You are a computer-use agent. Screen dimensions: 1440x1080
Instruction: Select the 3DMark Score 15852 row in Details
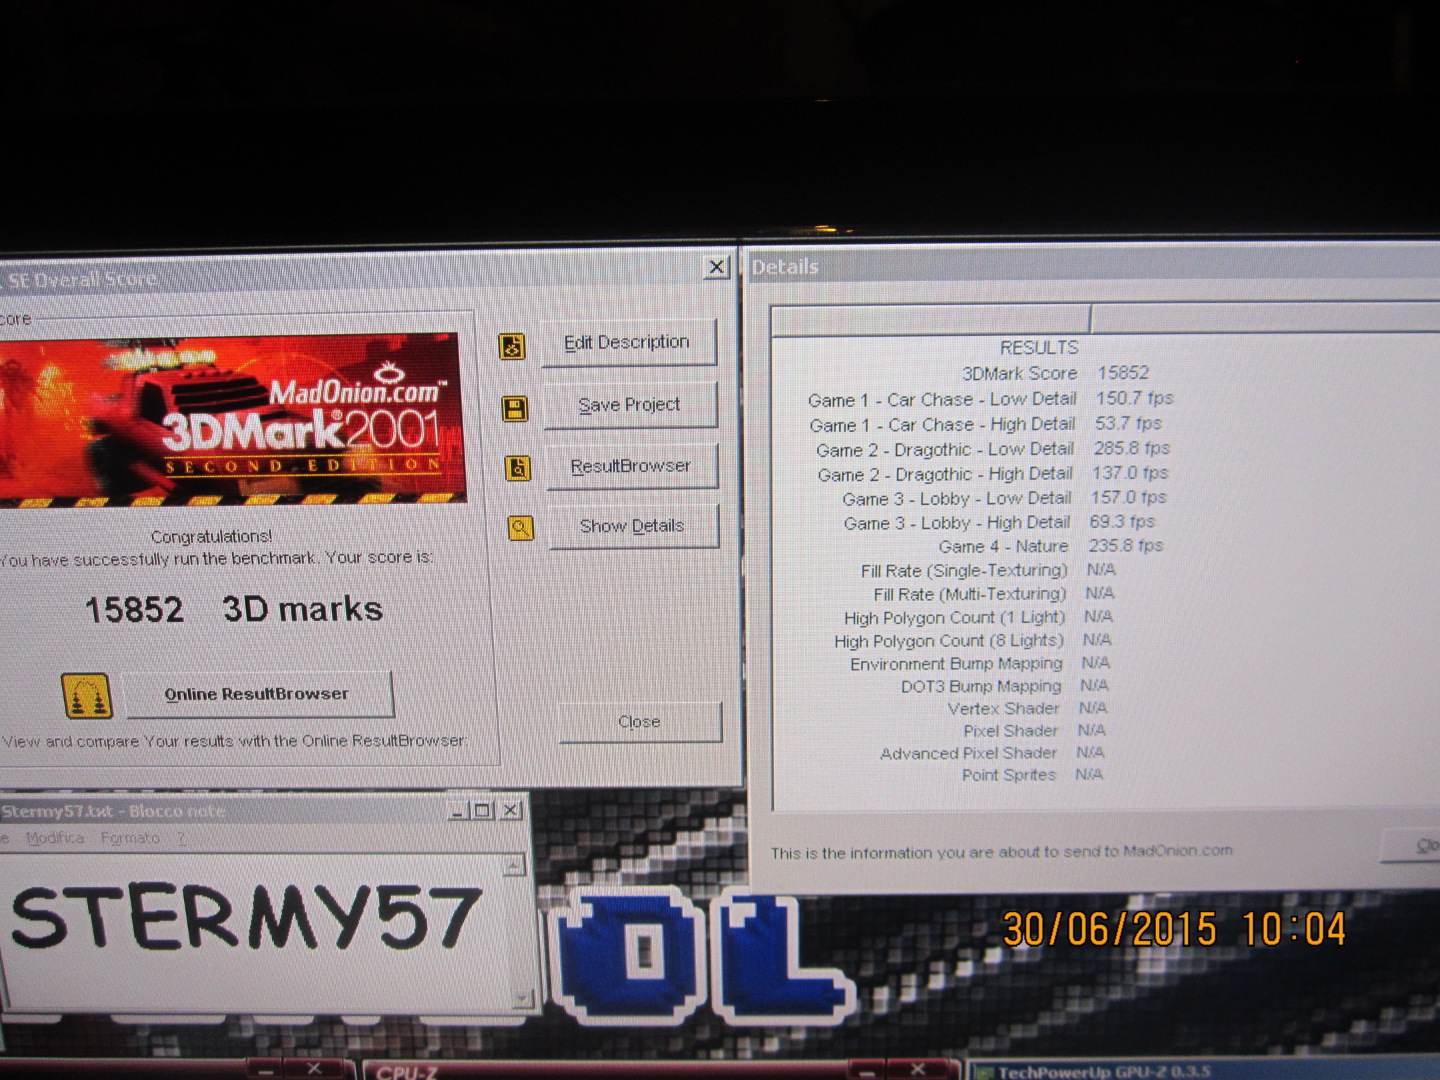(x=1055, y=373)
